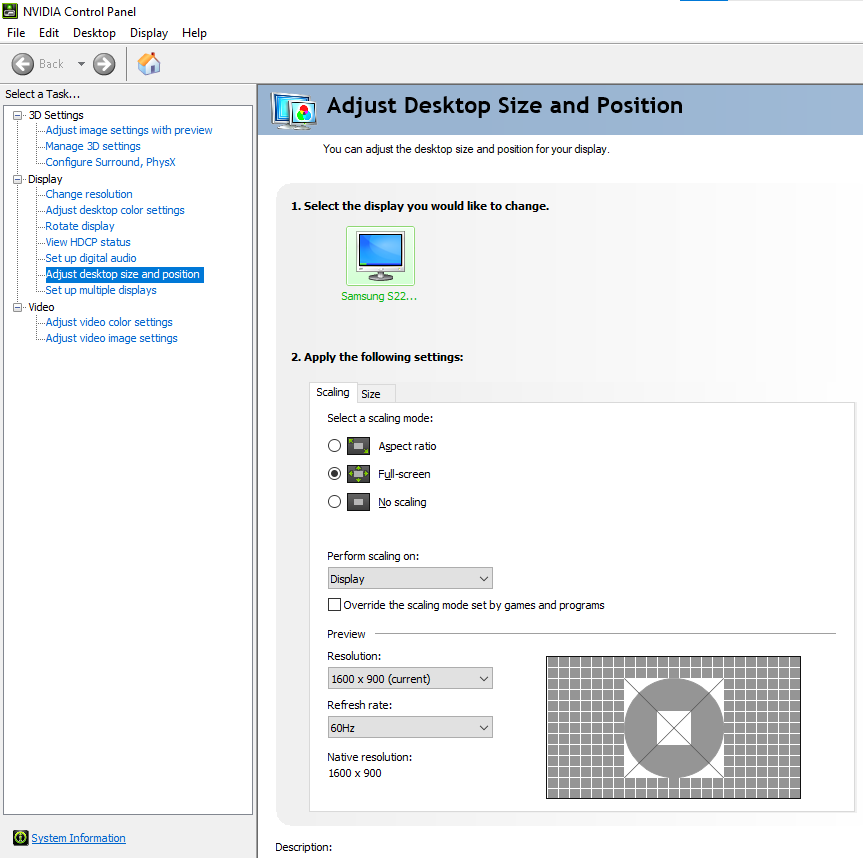Enable override scaling mode checkbox
863x858 pixels.
335,605
